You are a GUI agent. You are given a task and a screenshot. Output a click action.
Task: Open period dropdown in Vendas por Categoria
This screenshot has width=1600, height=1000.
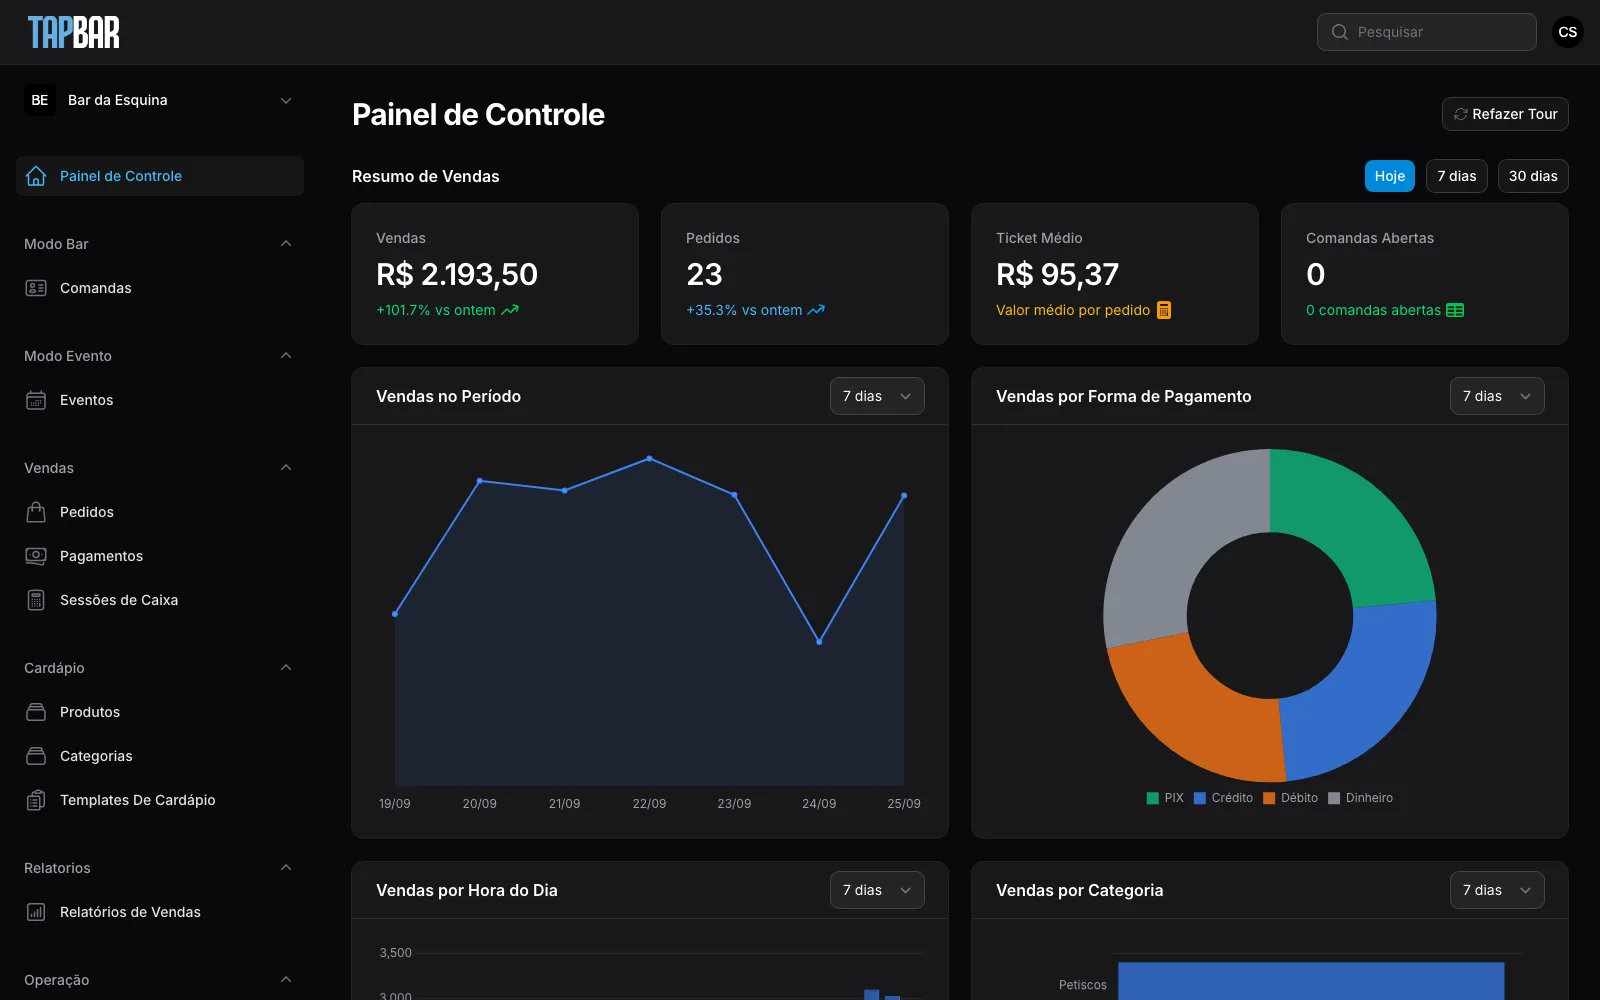[x=1497, y=890]
